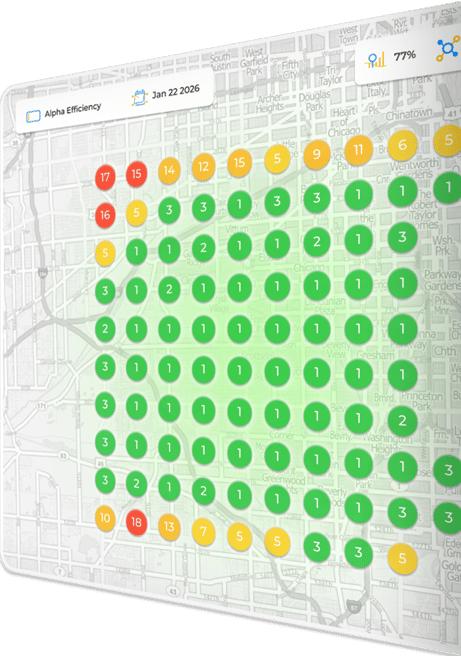Click the 77% visibility score
The height and width of the screenshot is (656, 461).
tap(405, 55)
